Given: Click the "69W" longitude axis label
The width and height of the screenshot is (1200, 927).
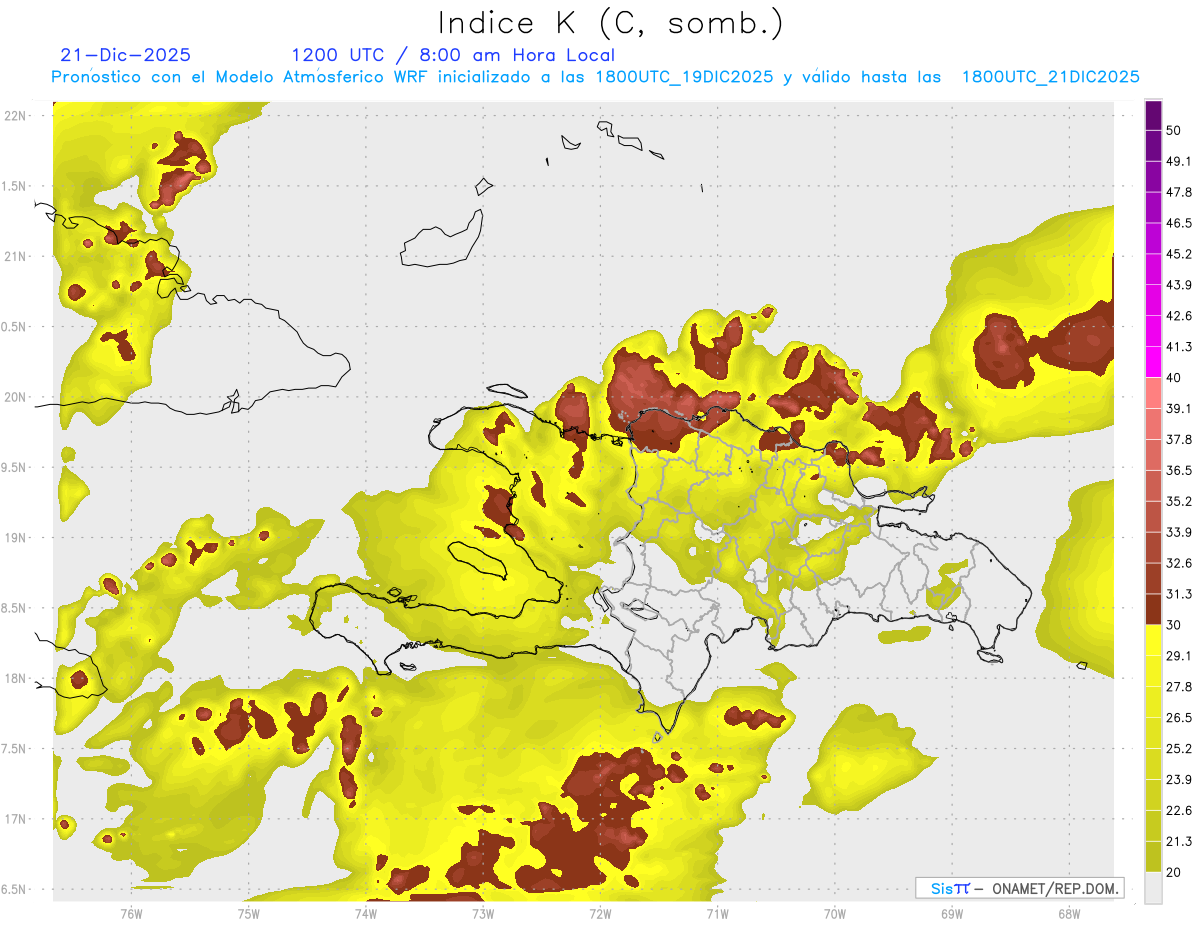Looking at the screenshot, I should pyautogui.click(x=951, y=913).
